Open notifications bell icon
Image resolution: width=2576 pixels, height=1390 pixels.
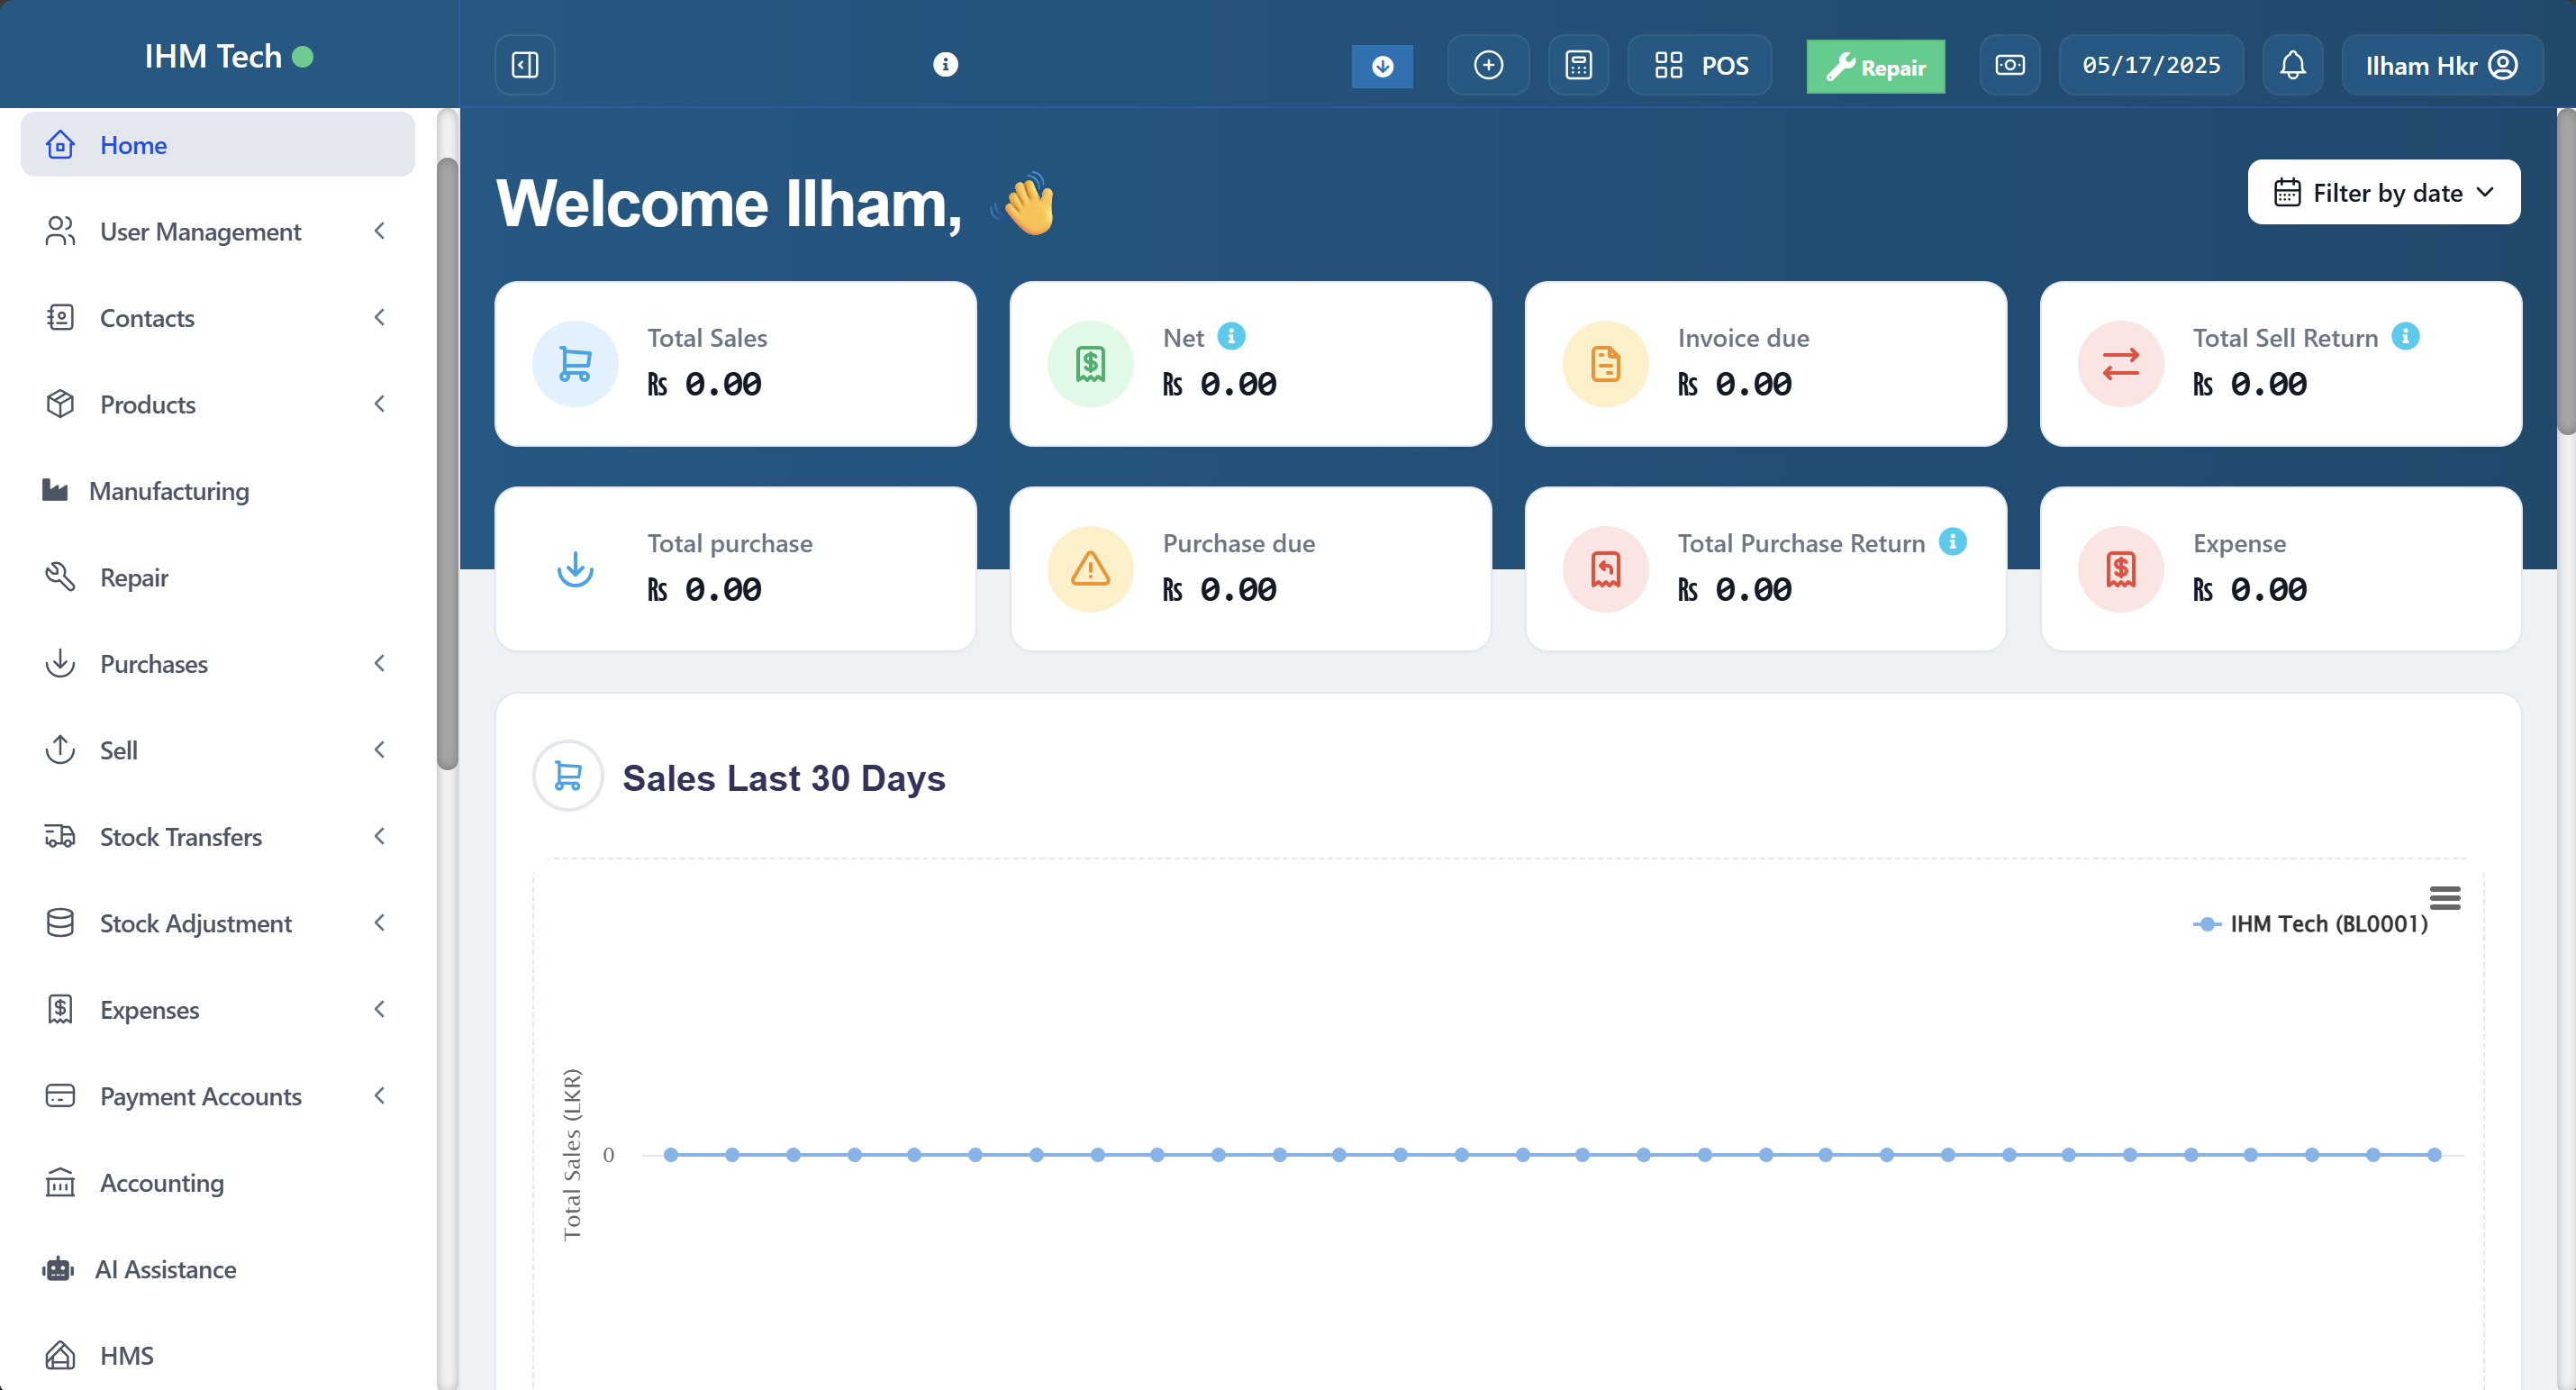2293,65
